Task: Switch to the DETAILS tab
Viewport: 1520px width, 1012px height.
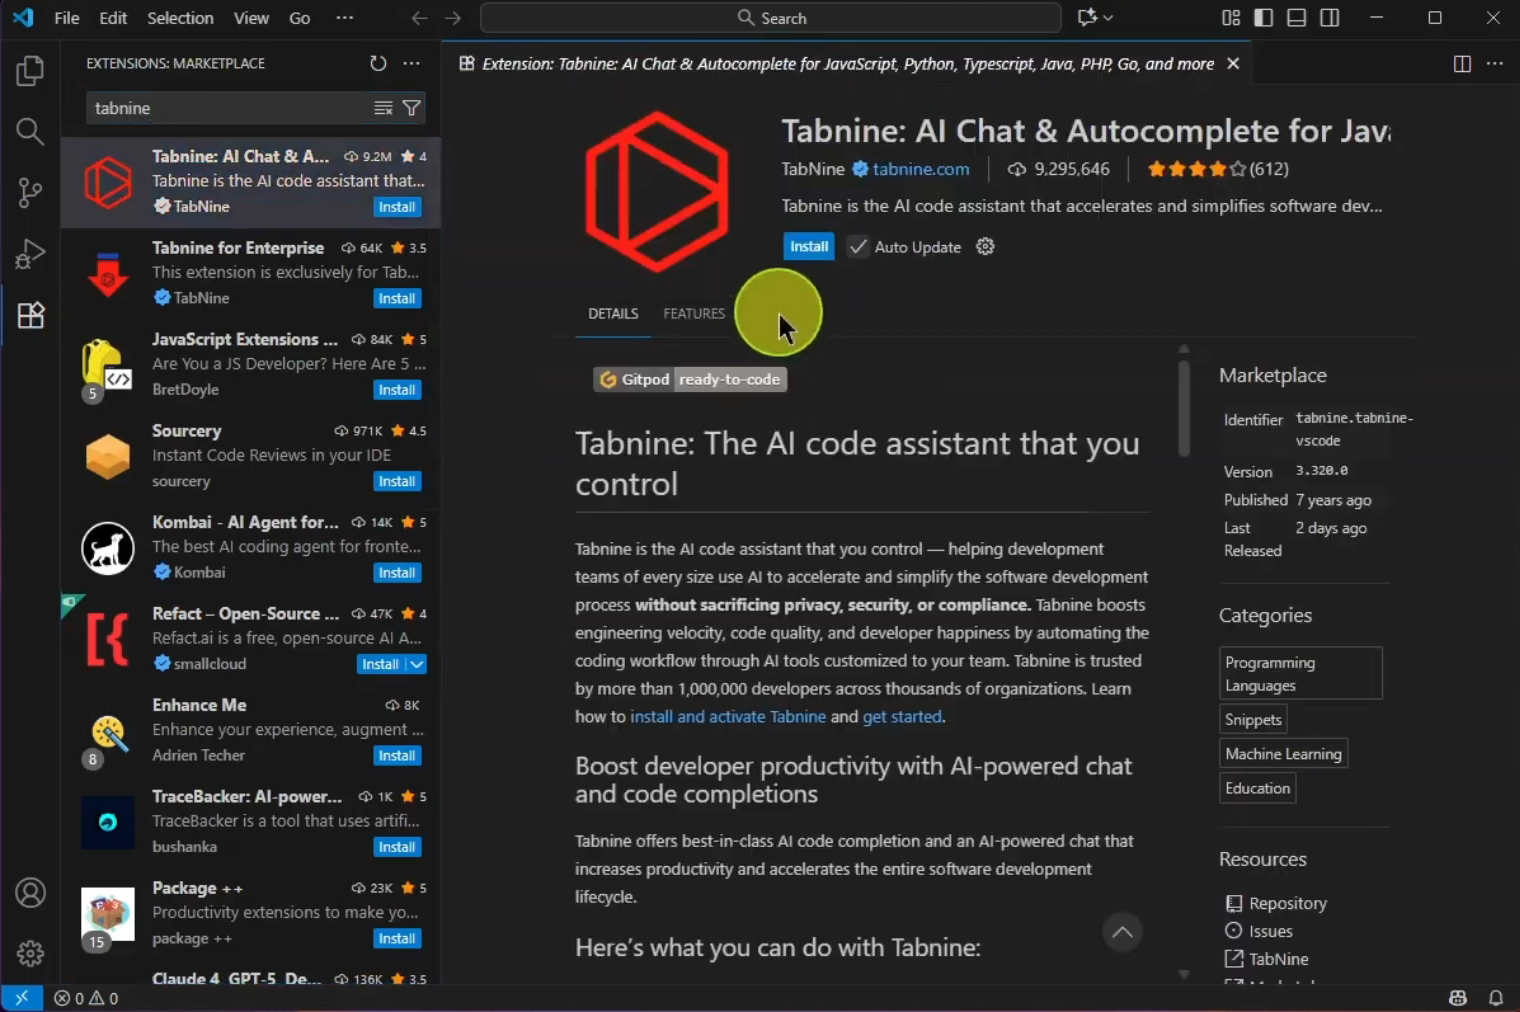Action: tap(613, 314)
